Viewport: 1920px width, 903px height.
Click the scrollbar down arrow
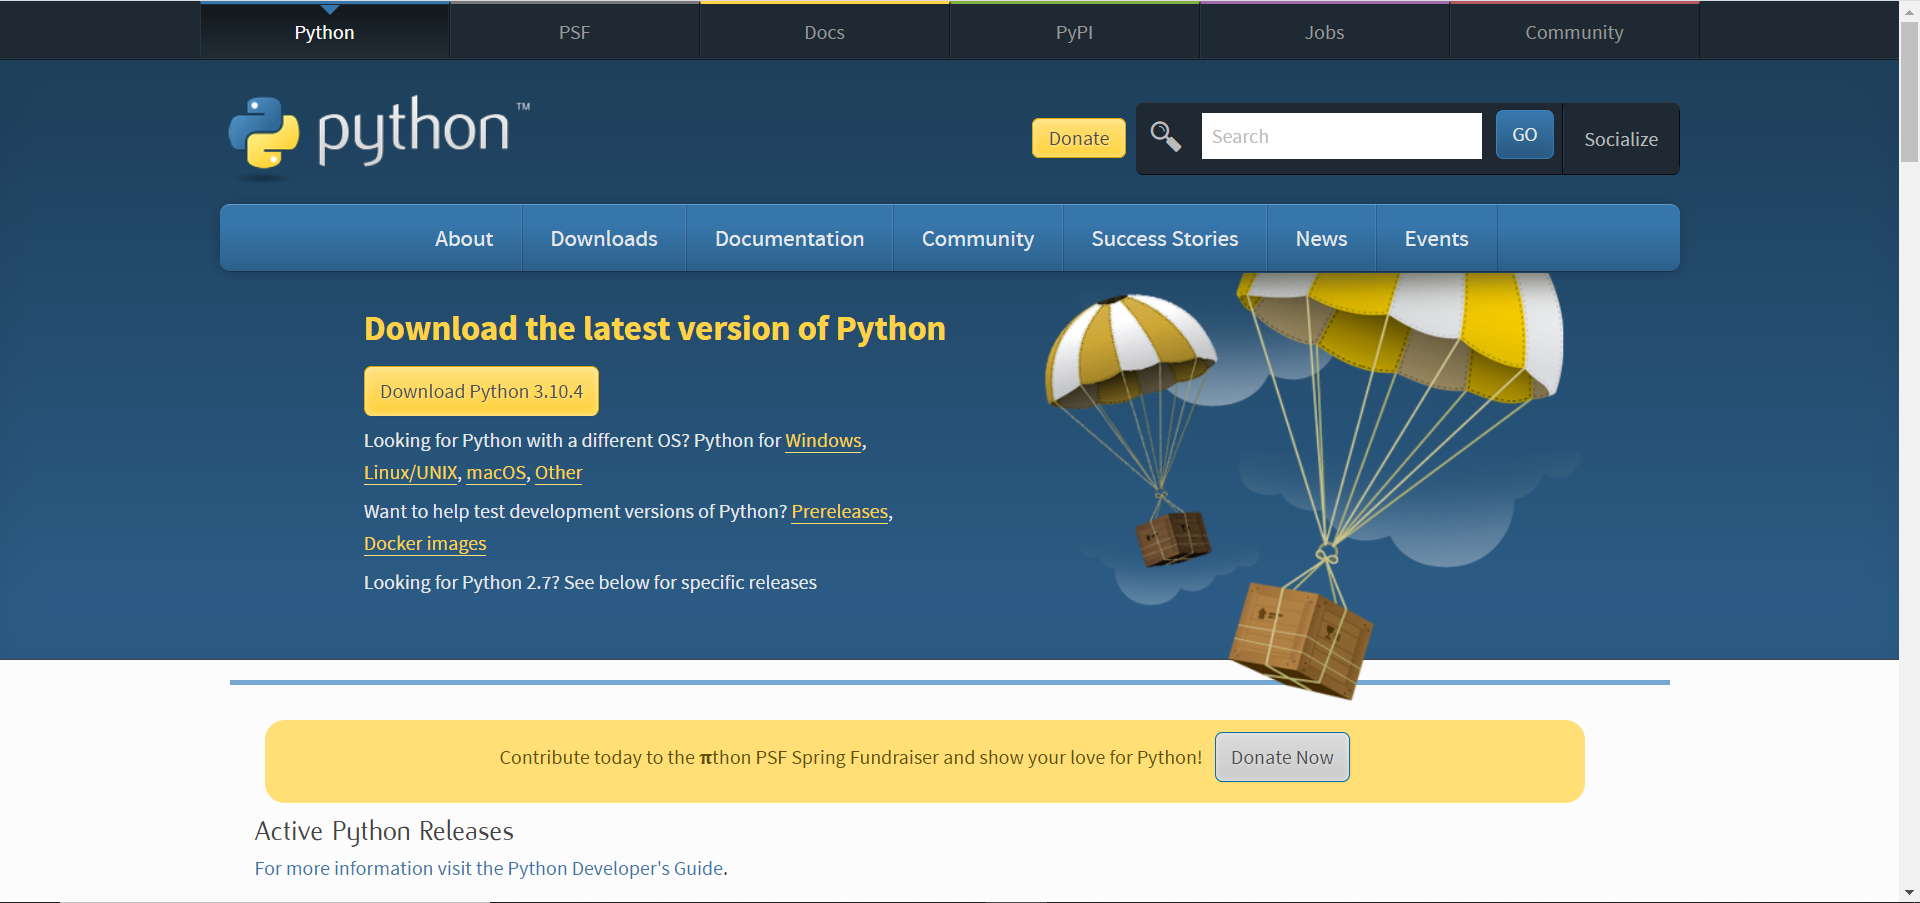point(1909,893)
